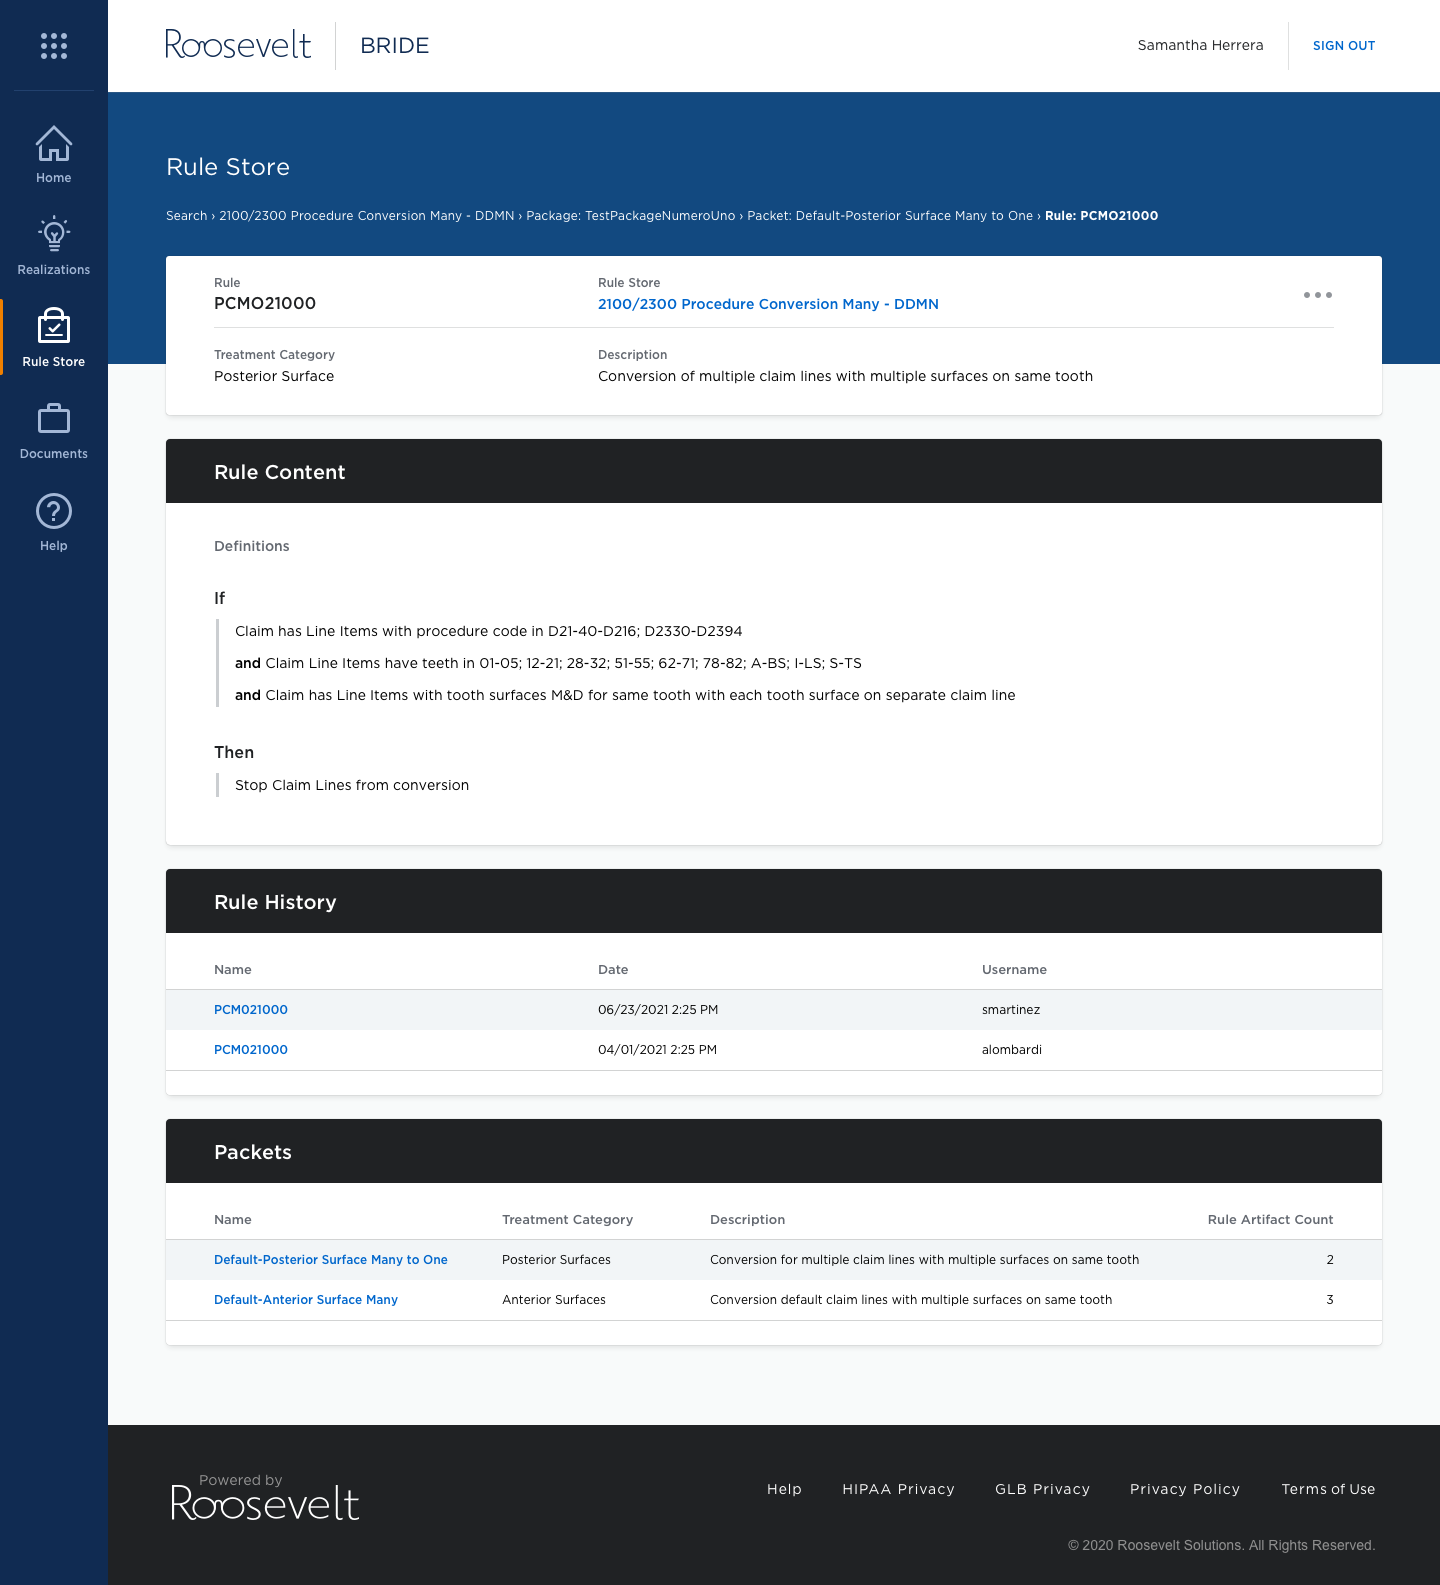Open Default-Anterior Surface Many packet
Screen dimensions: 1440x1585
306,1300
